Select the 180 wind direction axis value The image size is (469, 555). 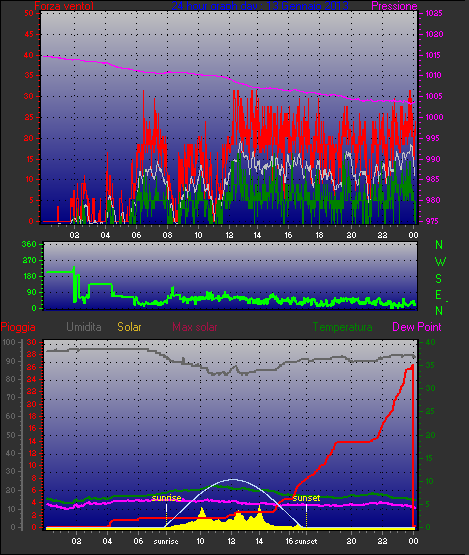coord(29,276)
